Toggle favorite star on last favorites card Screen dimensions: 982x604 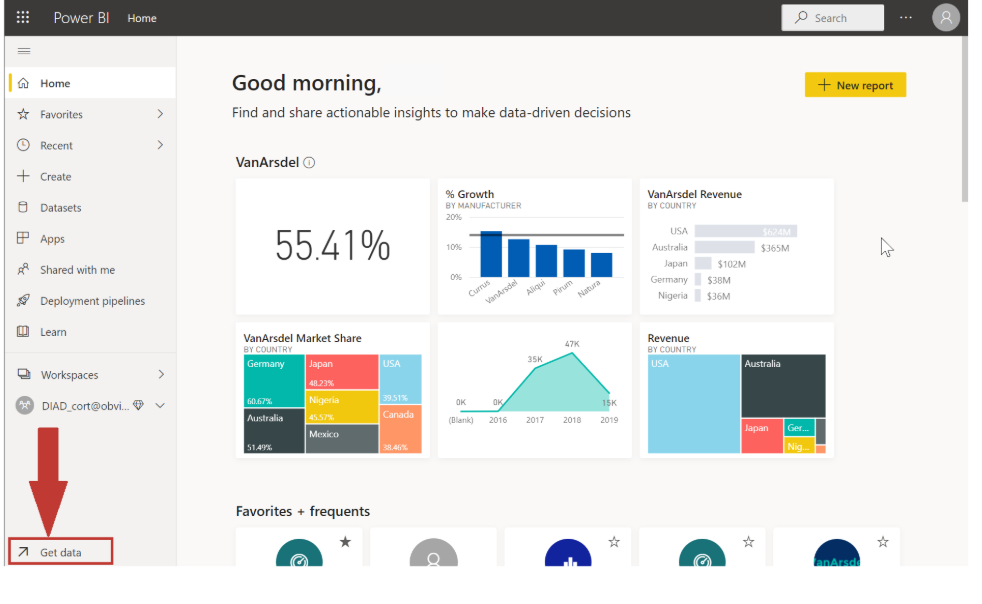point(882,542)
